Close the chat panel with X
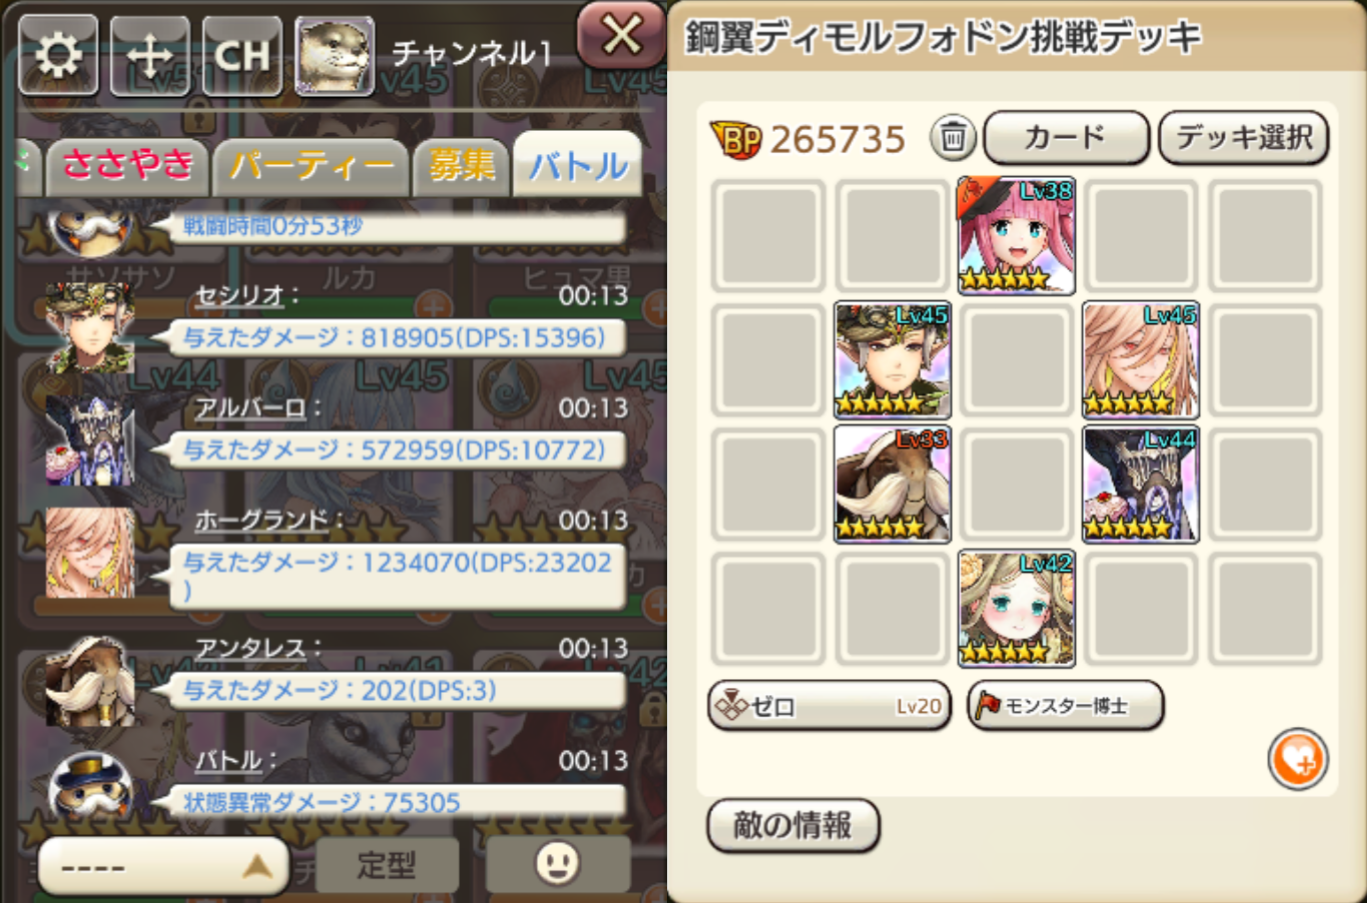The width and height of the screenshot is (1367, 903). coord(621,35)
